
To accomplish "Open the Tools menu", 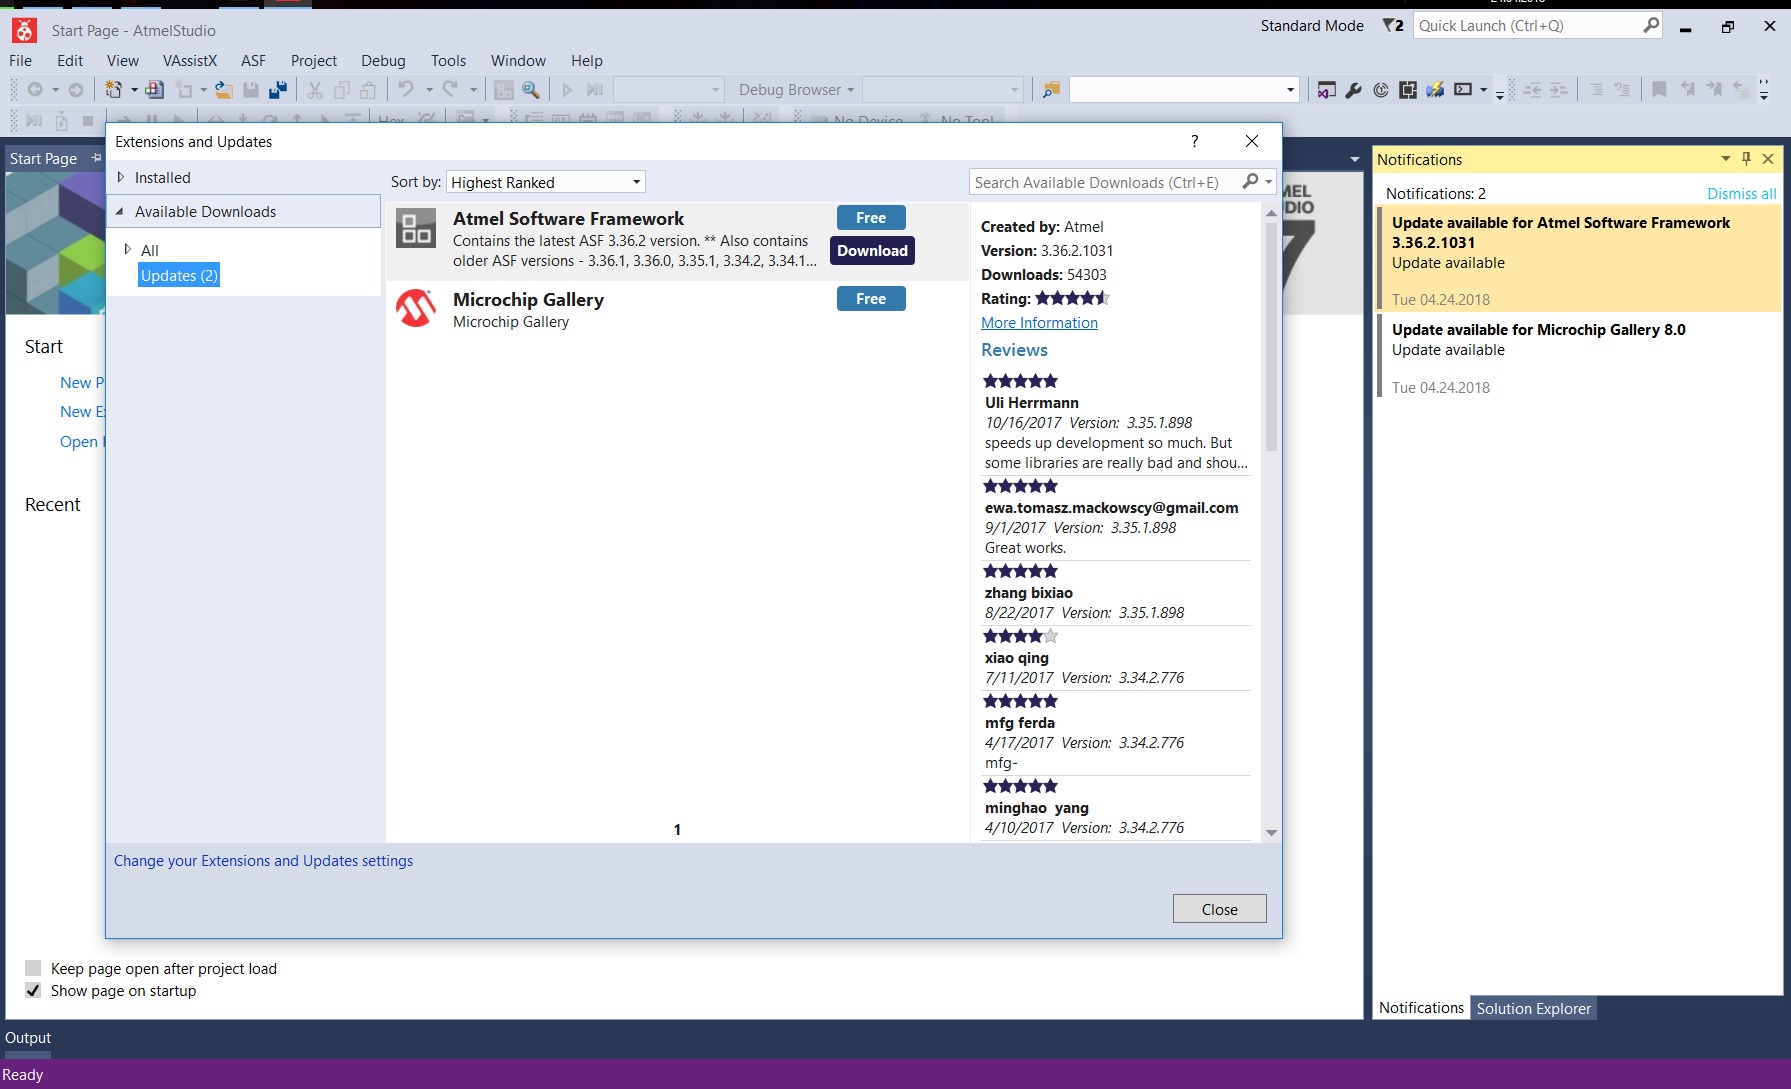I will click(448, 60).
